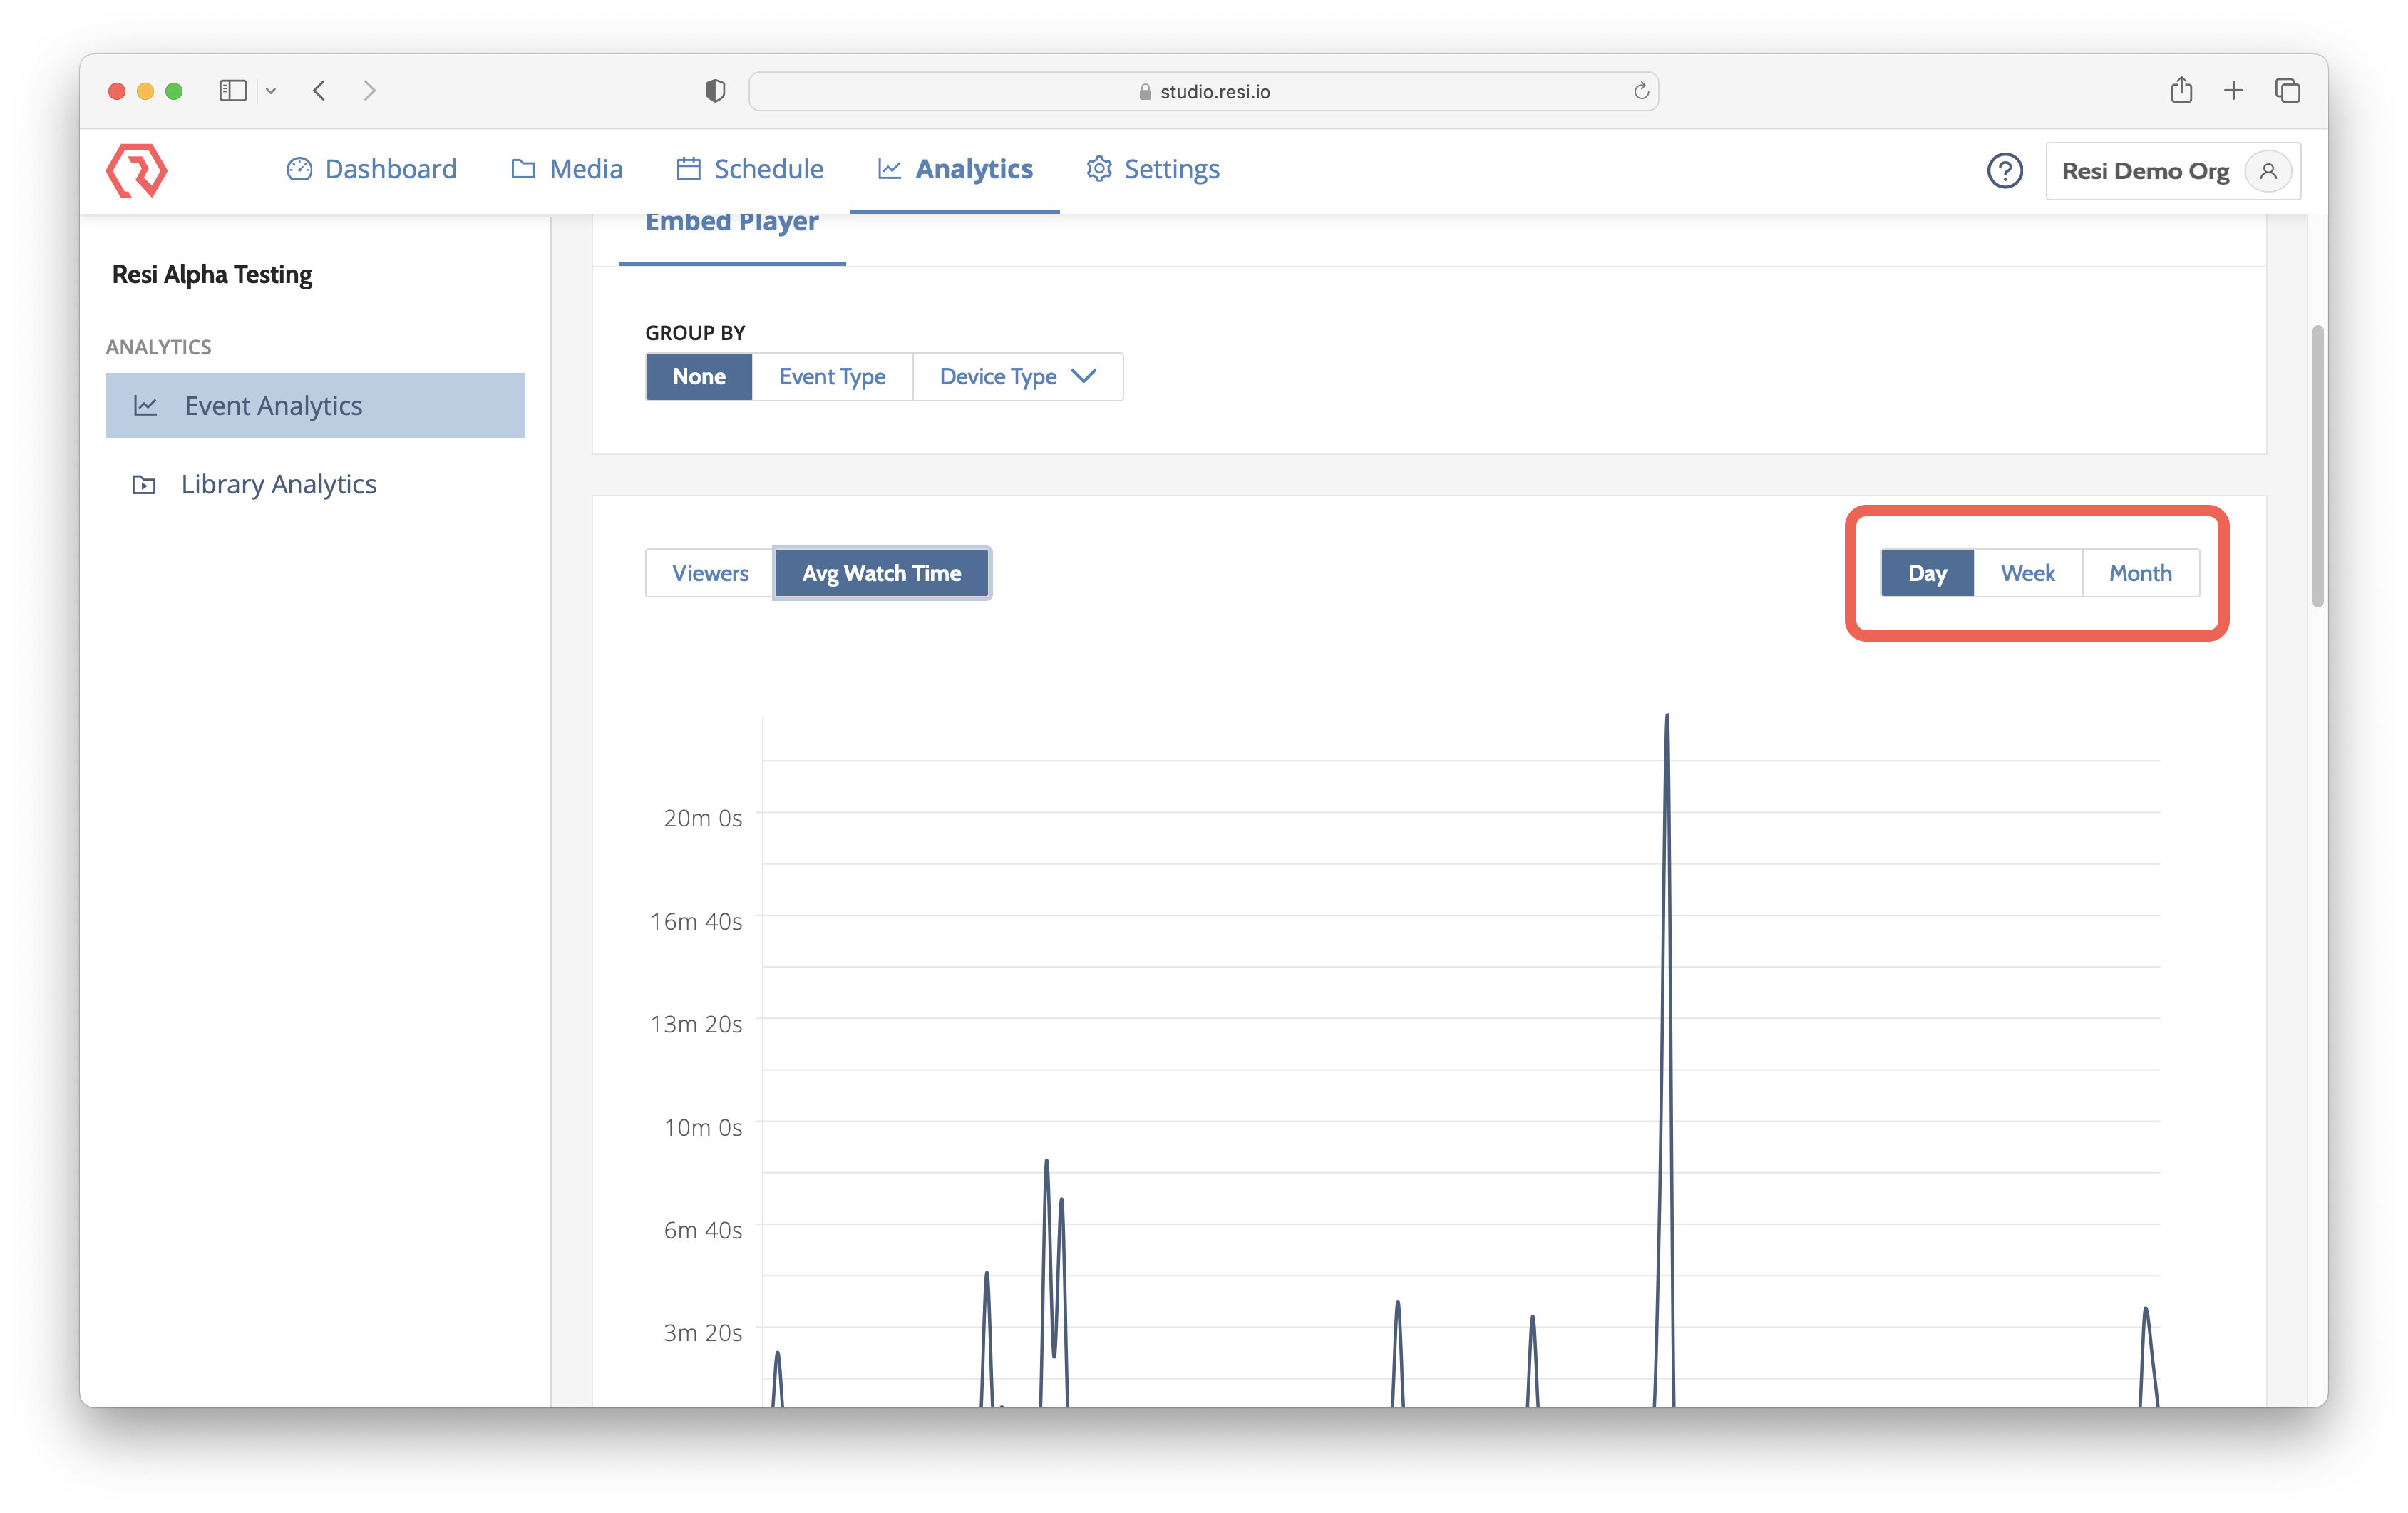Click the Month grouping button
This screenshot has width=2408, height=1513.
coord(2139,573)
